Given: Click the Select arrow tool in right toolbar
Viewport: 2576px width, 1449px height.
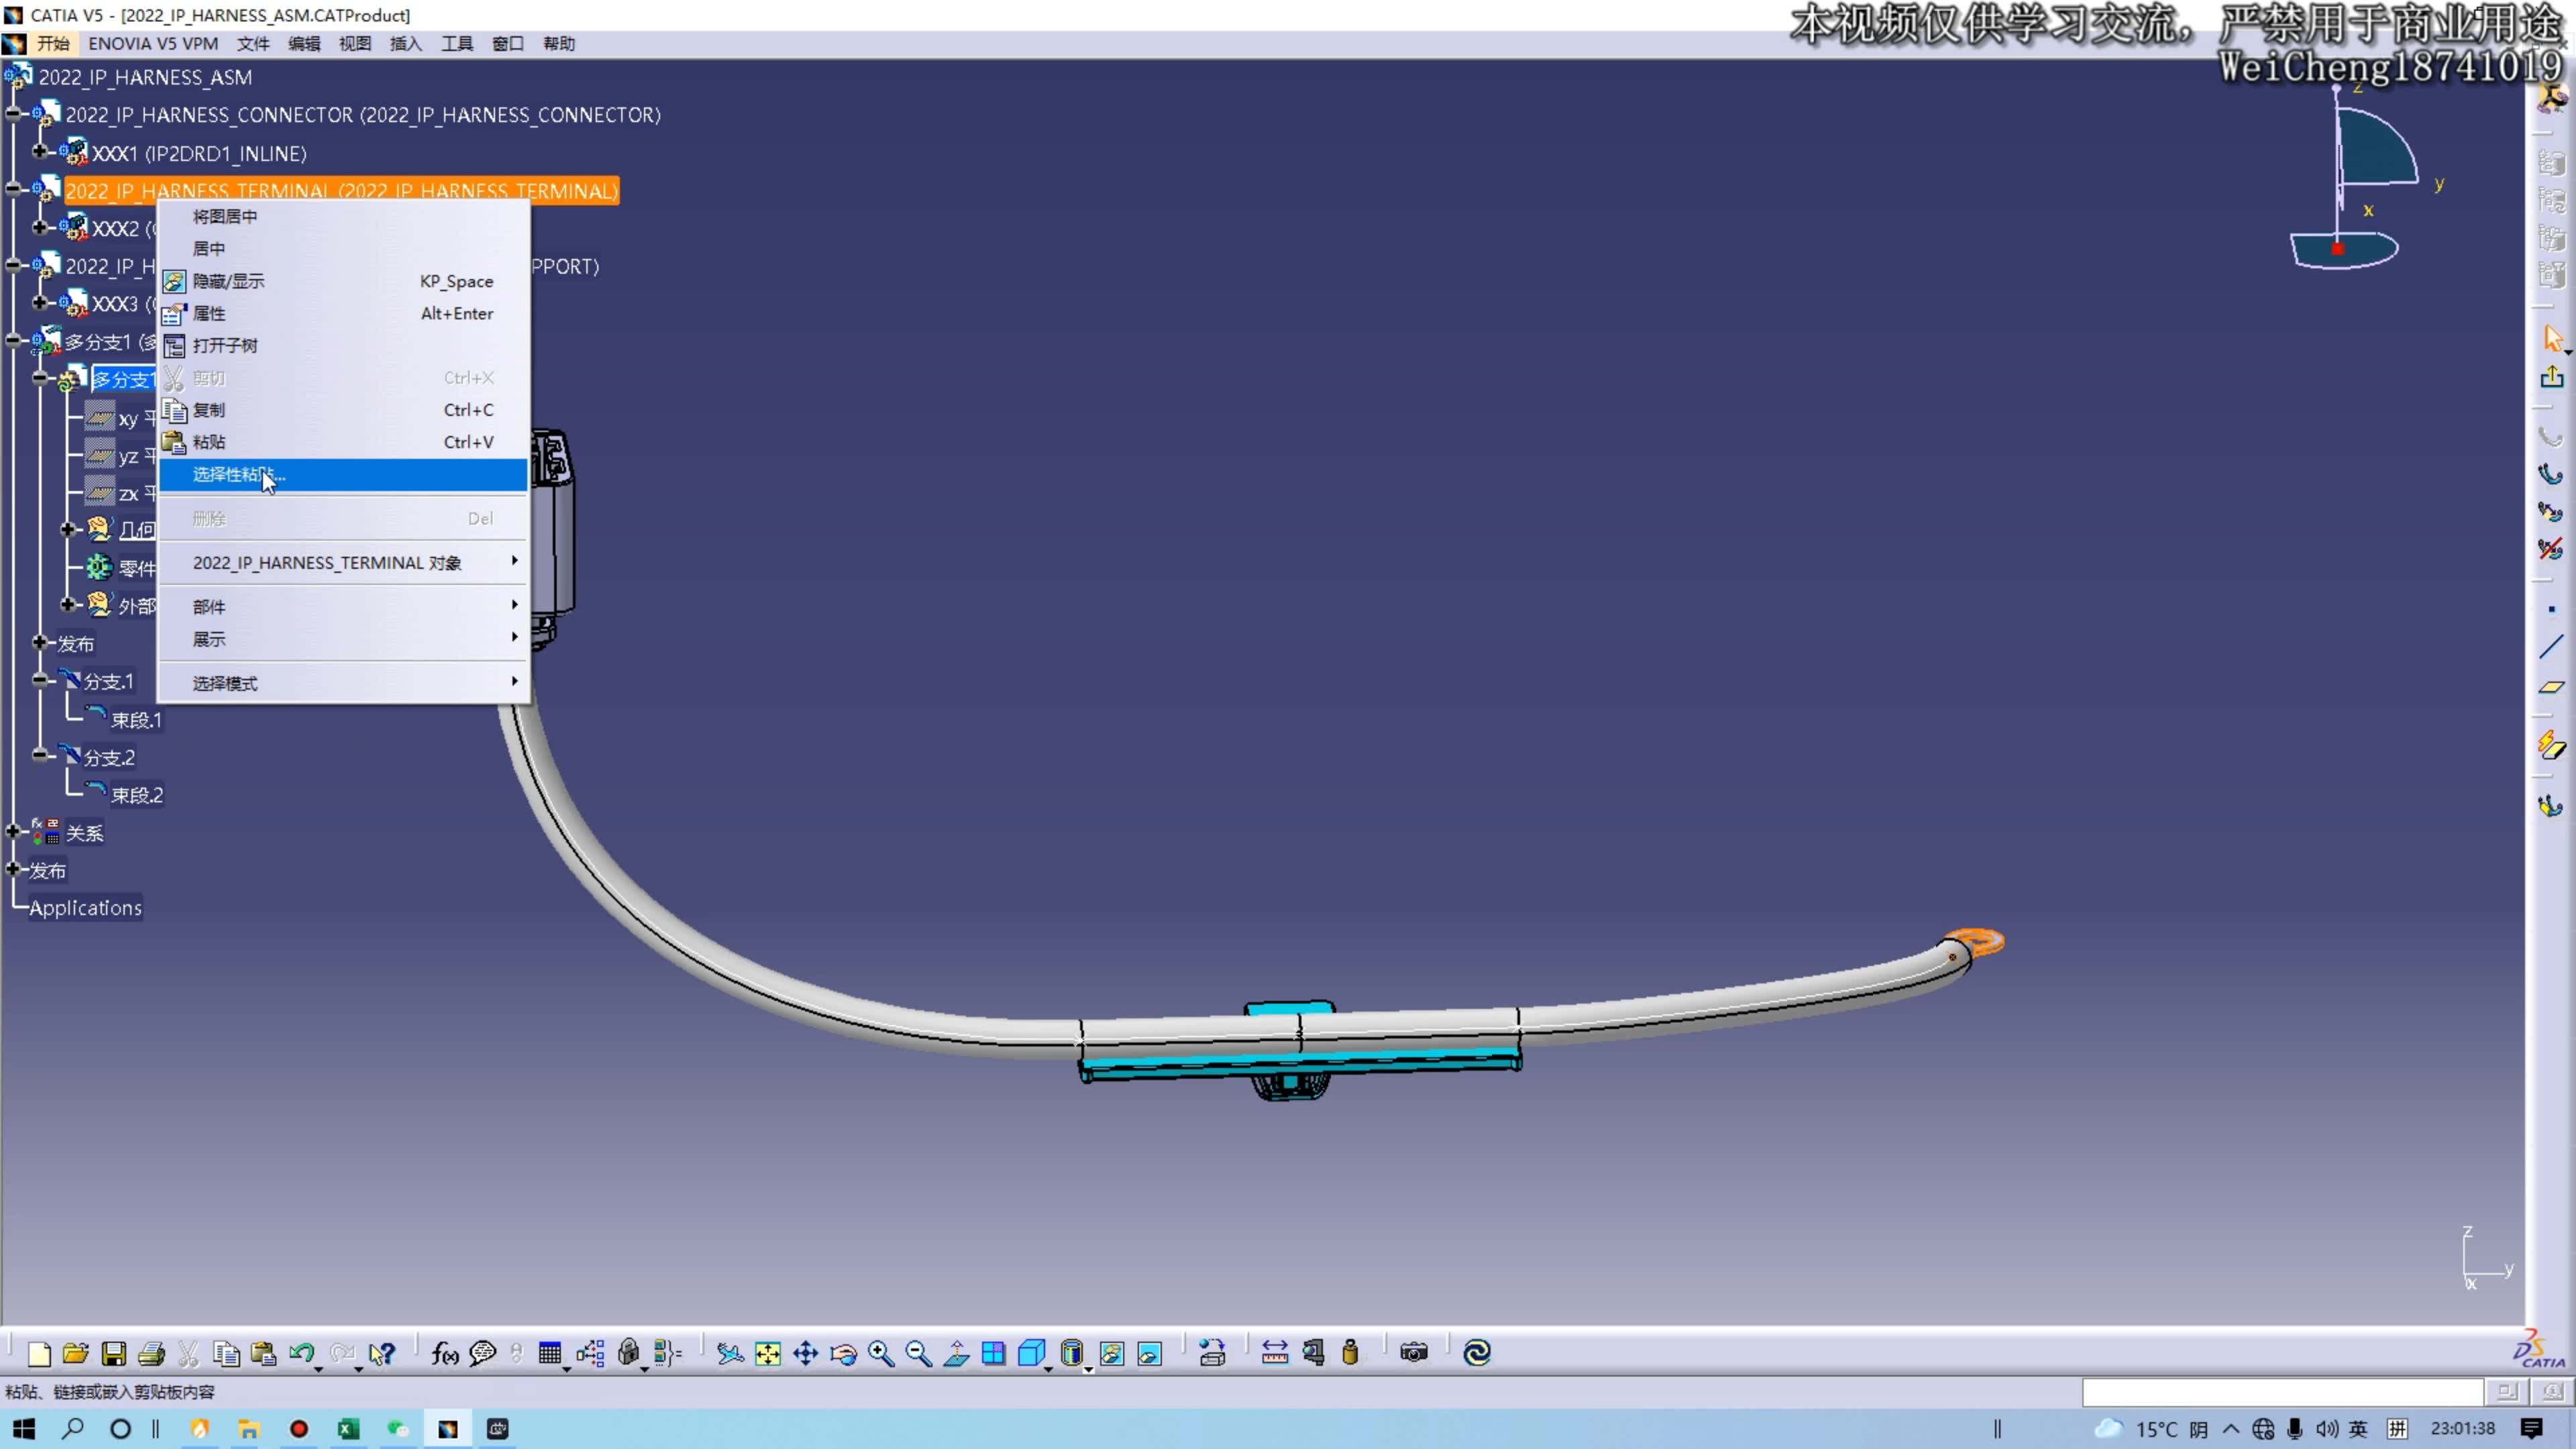Looking at the screenshot, I should [2552, 338].
